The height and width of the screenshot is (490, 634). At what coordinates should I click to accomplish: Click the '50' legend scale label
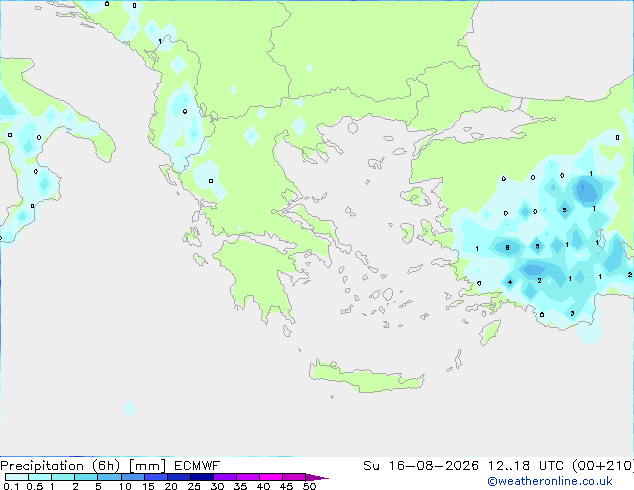click(x=309, y=486)
